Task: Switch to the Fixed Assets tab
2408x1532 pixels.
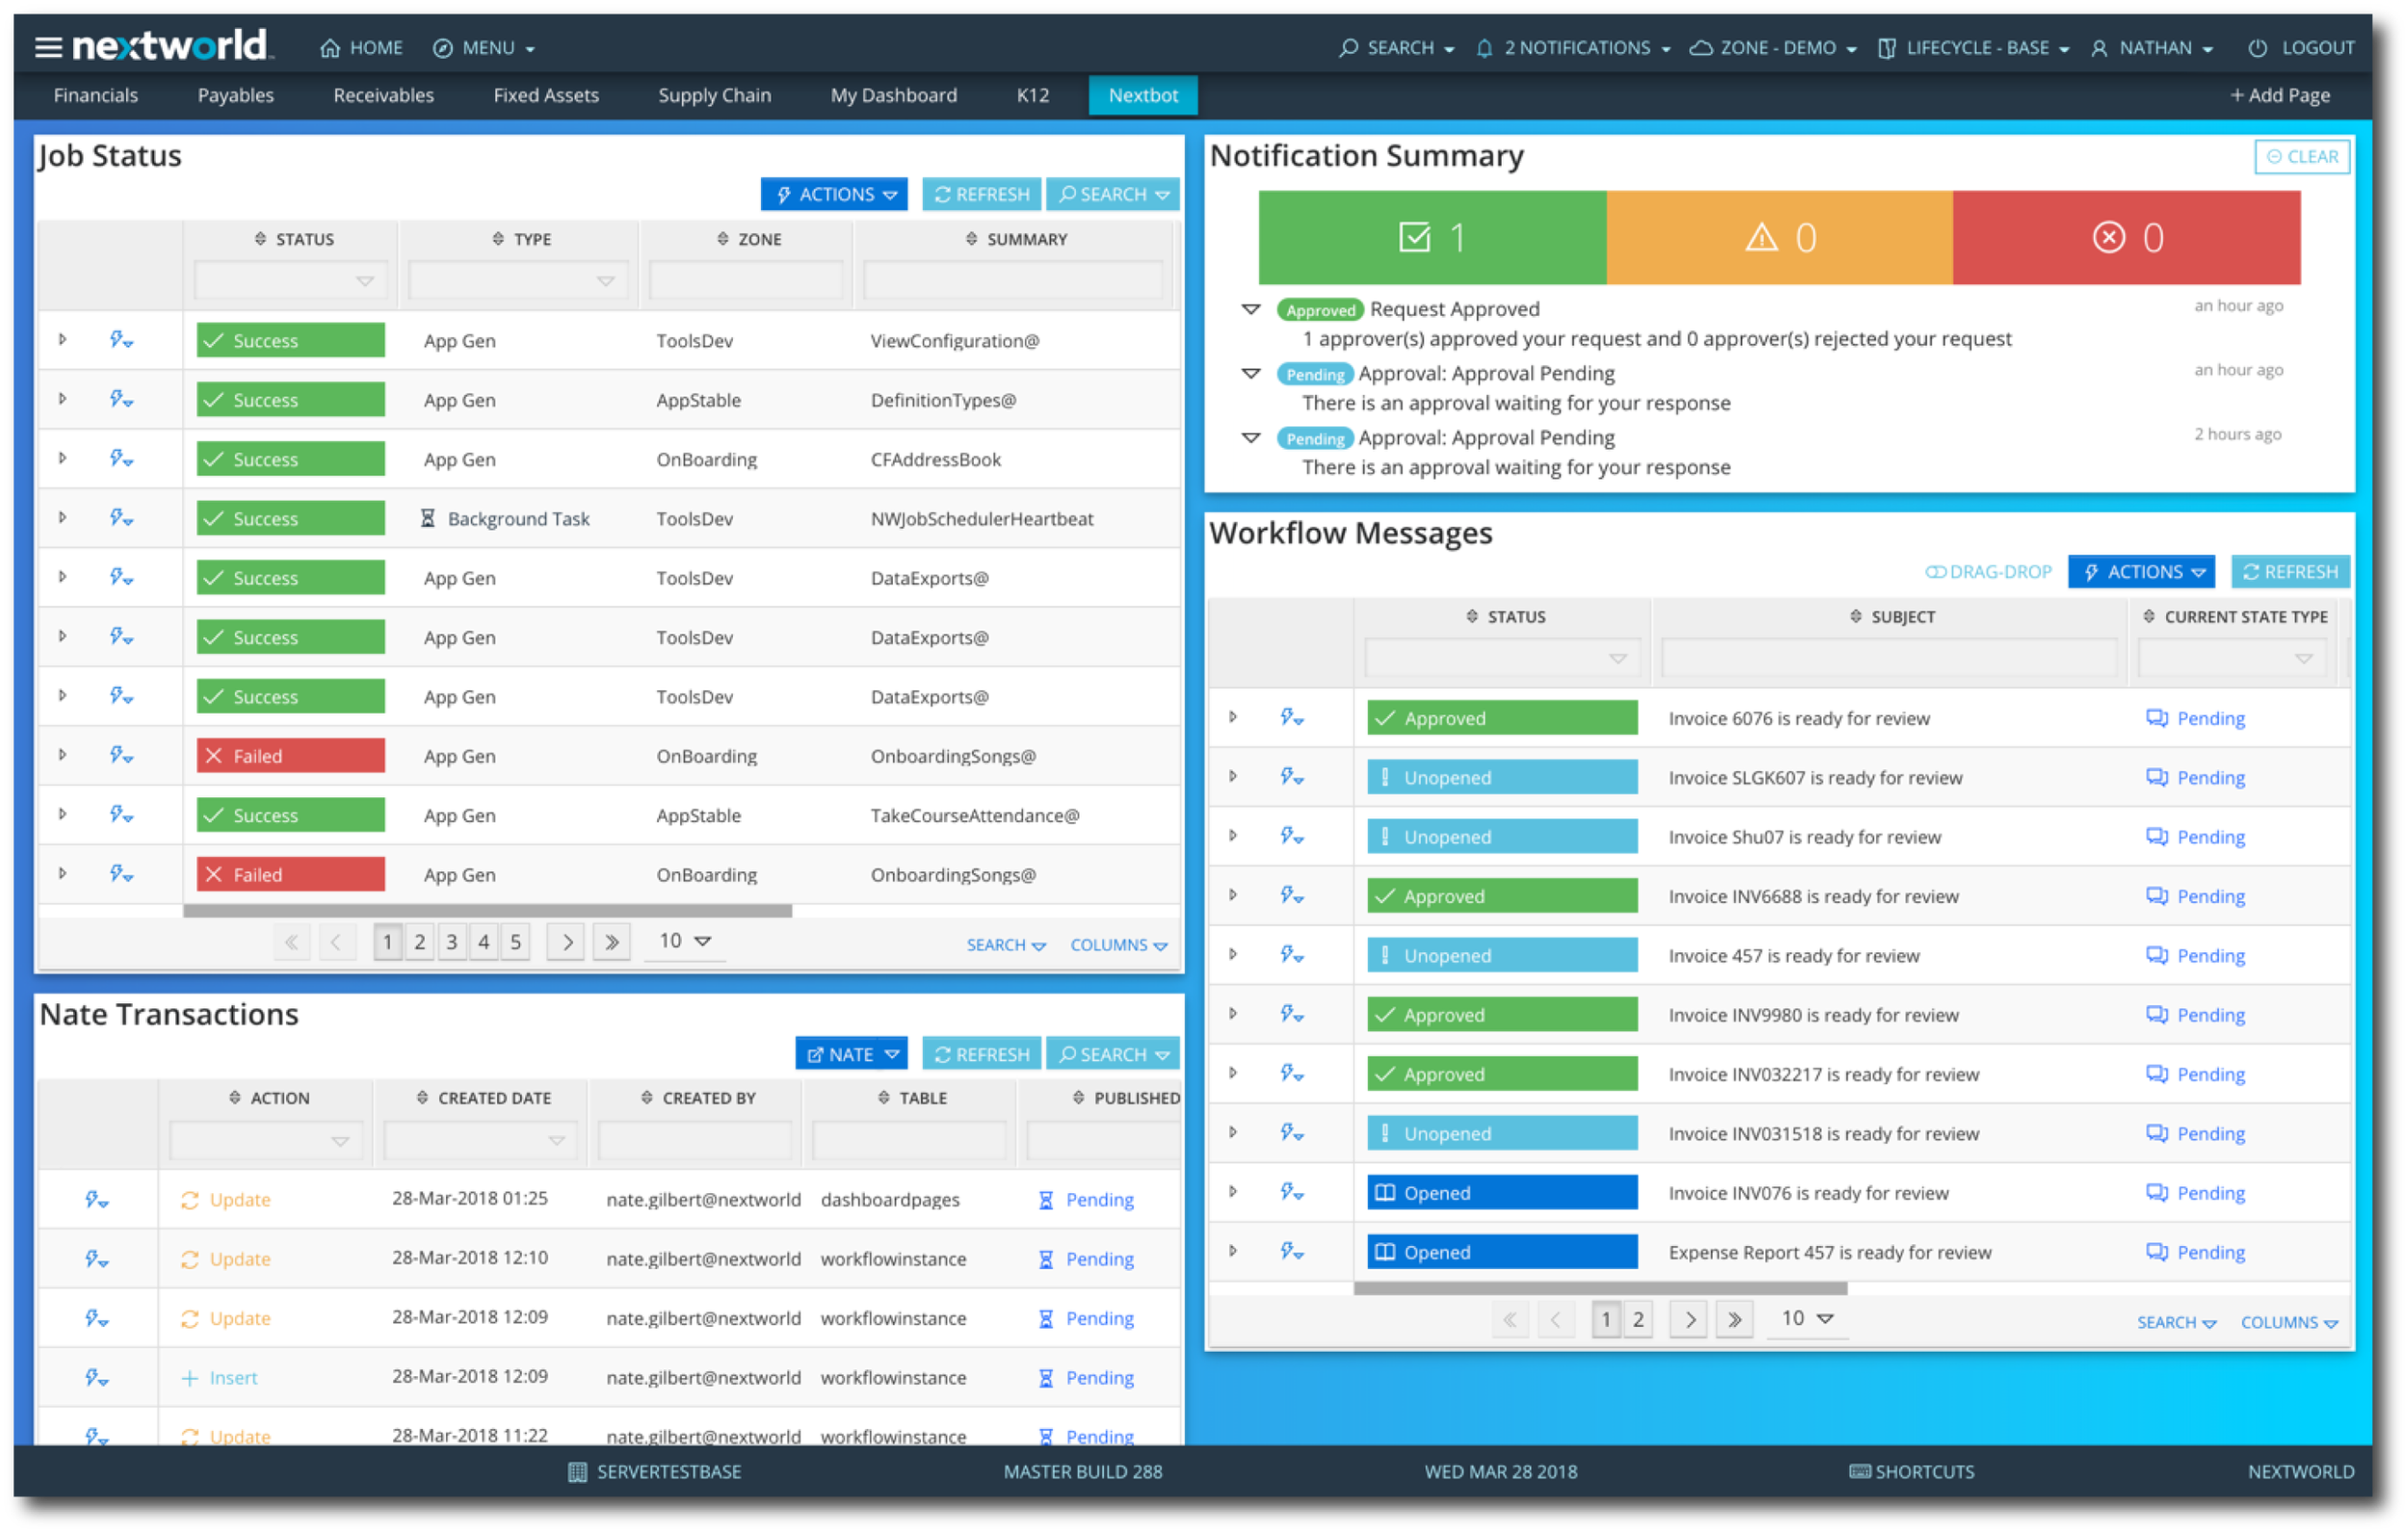Action: (546, 95)
